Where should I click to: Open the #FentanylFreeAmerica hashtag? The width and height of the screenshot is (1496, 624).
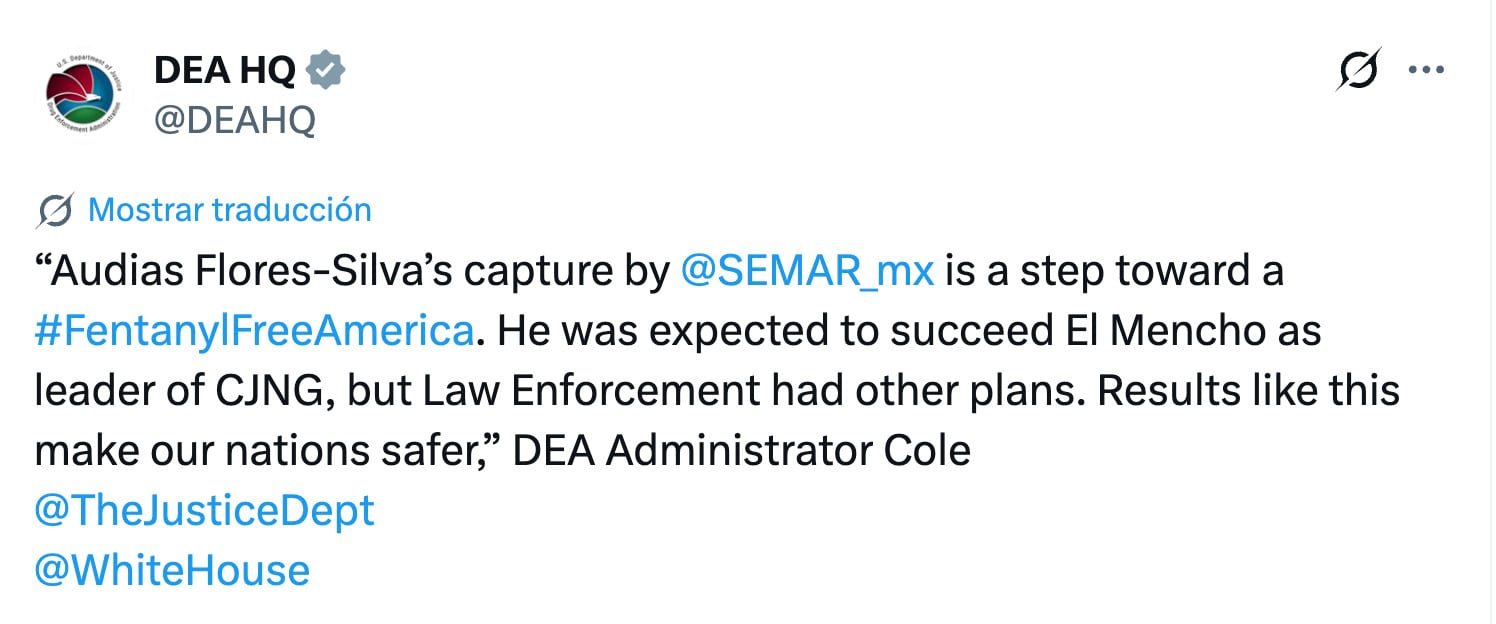click(253, 331)
